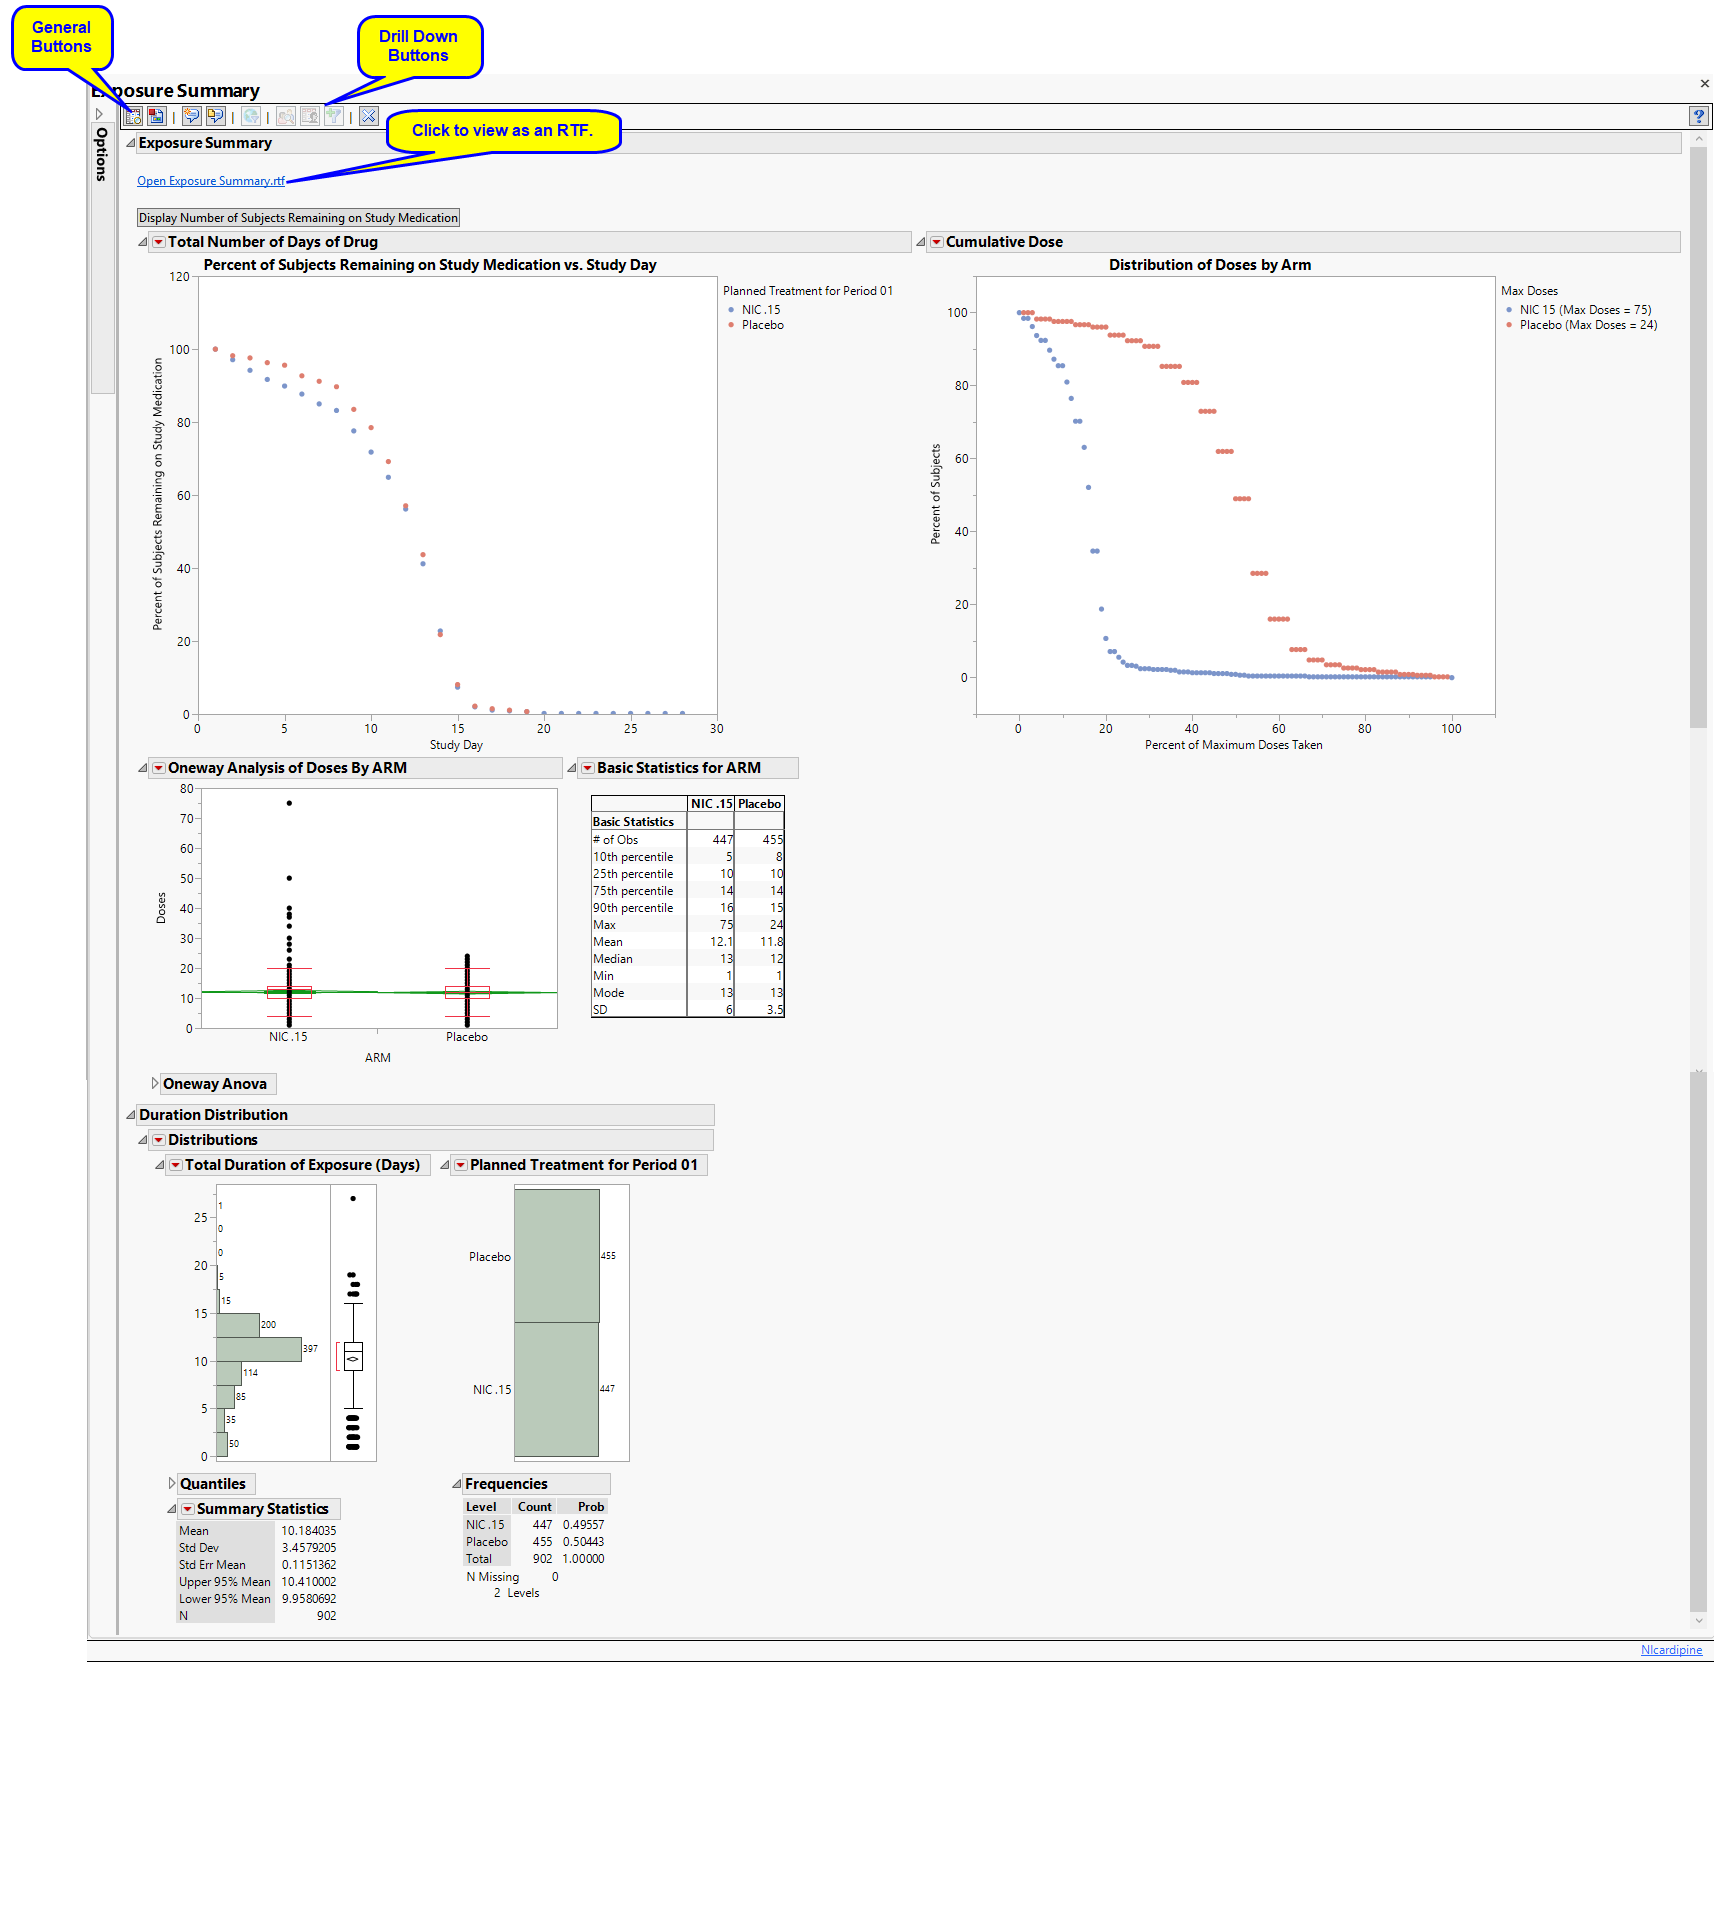
Task: Expand the Oneway Anova section
Action: click(155, 1084)
